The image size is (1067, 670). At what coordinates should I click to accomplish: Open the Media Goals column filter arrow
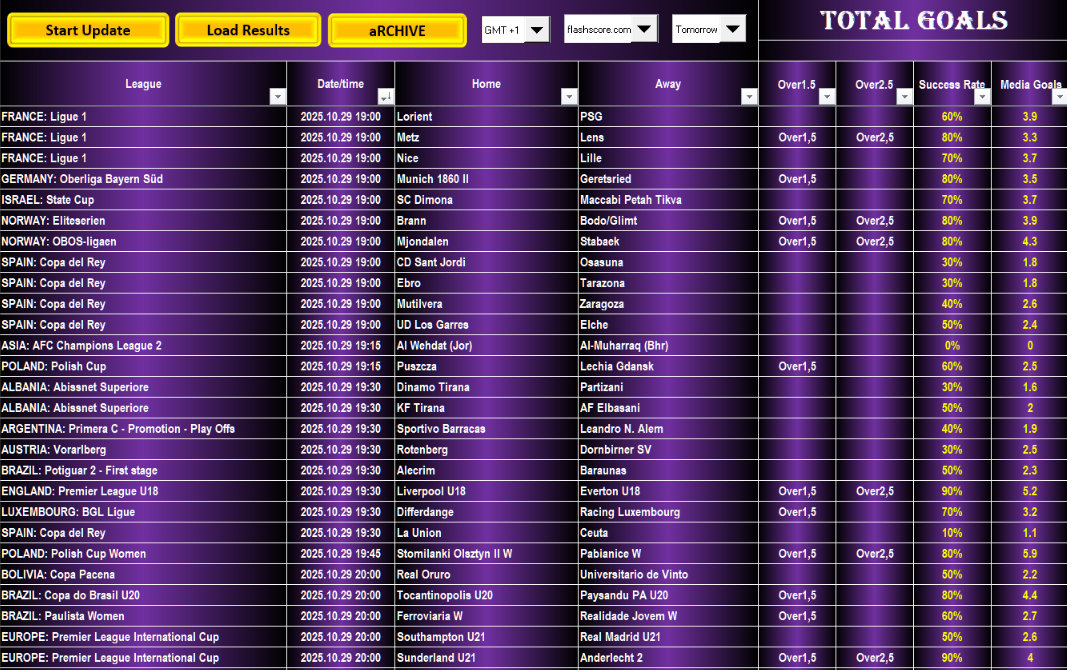click(x=1057, y=97)
